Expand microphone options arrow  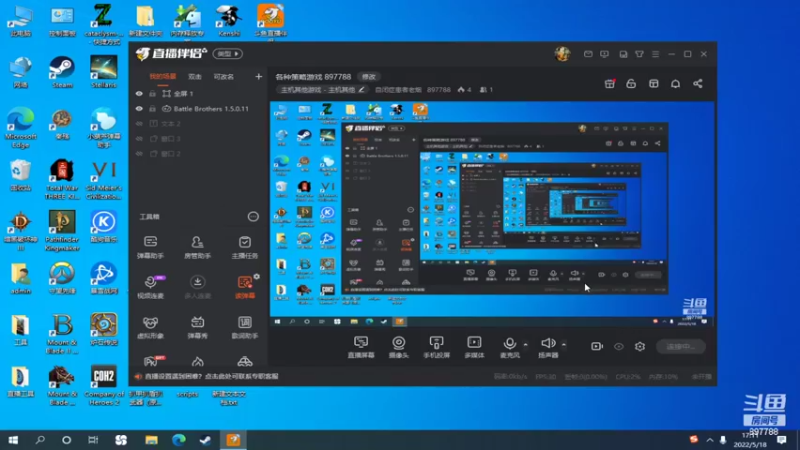526,345
